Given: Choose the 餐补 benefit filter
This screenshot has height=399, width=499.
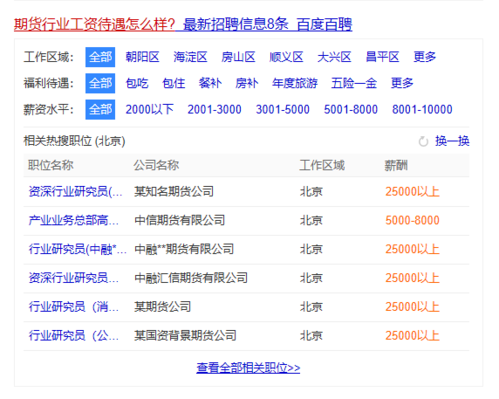Looking at the screenshot, I should 210,83.
